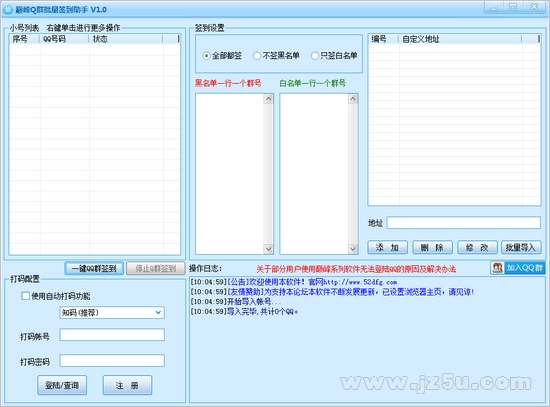Open the 知码(推荐) dropdown

(112, 313)
